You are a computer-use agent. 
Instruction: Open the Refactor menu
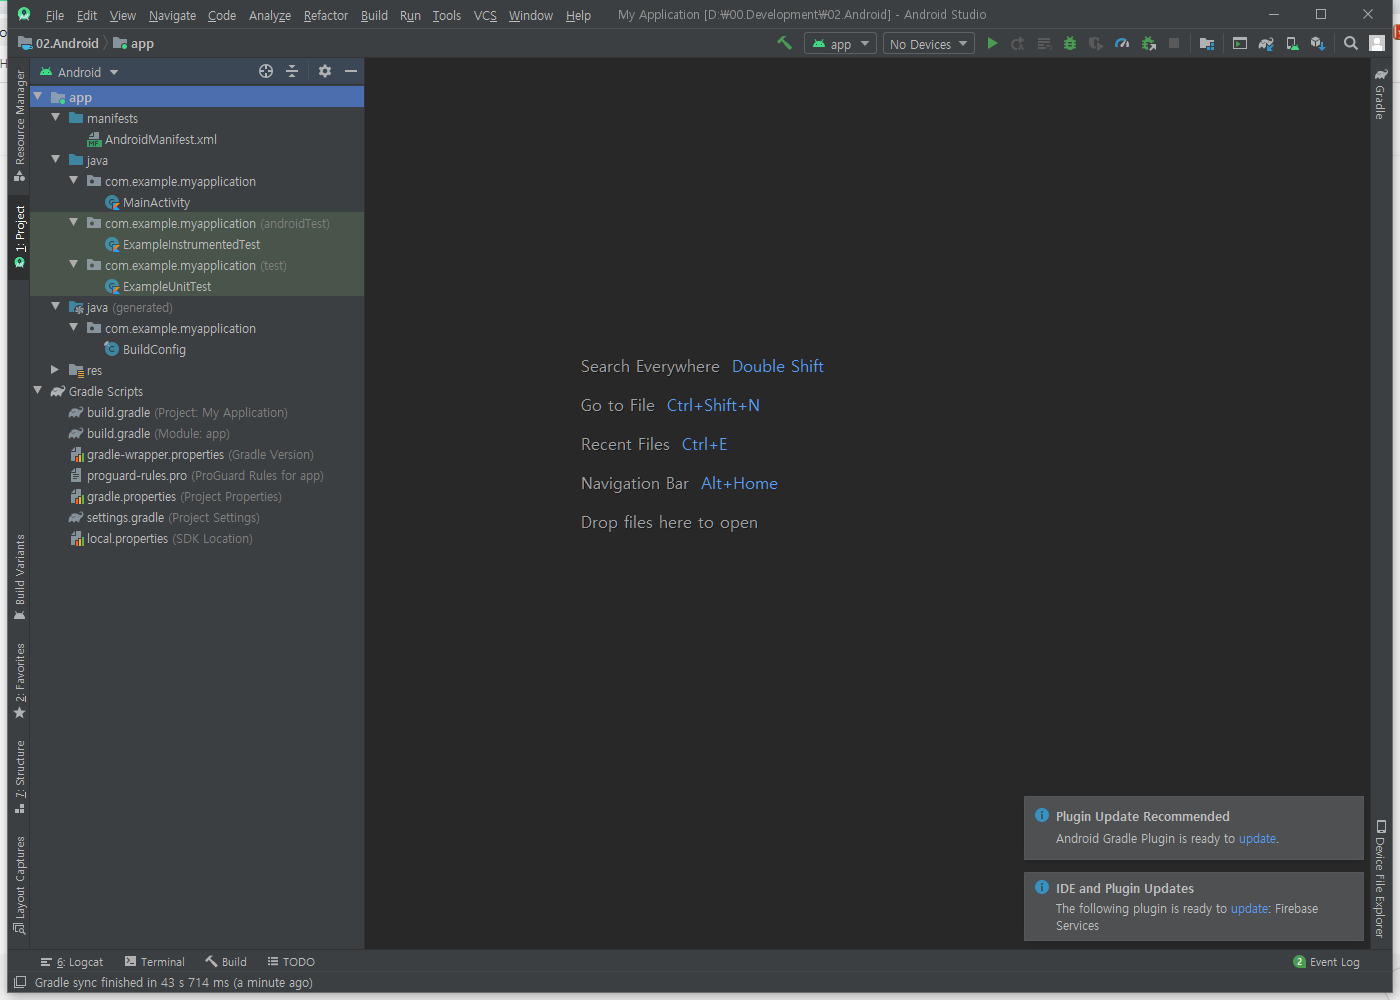(326, 15)
